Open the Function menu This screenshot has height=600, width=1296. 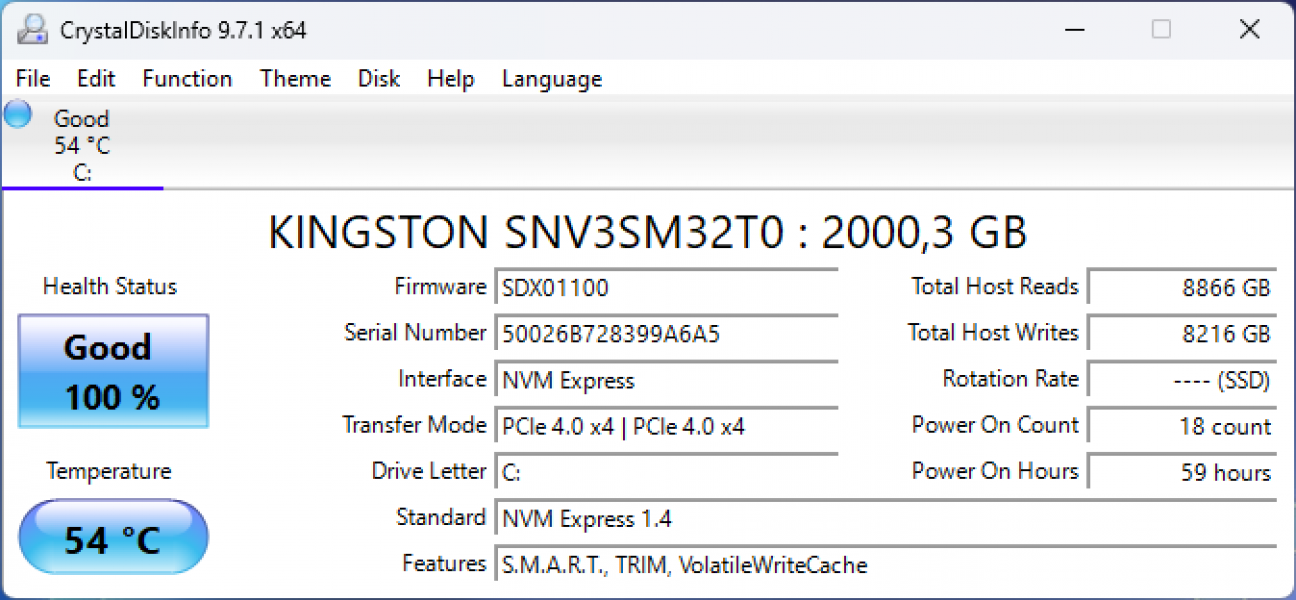click(x=187, y=79)
